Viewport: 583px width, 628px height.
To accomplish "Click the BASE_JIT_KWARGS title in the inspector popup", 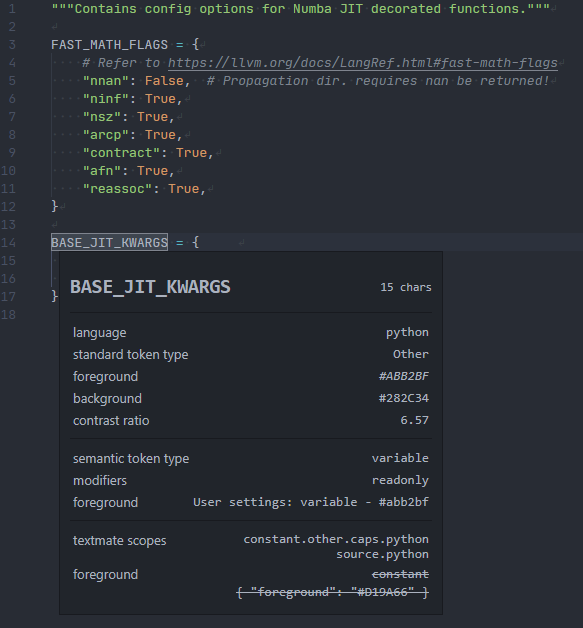I will (x=150, y=287).
